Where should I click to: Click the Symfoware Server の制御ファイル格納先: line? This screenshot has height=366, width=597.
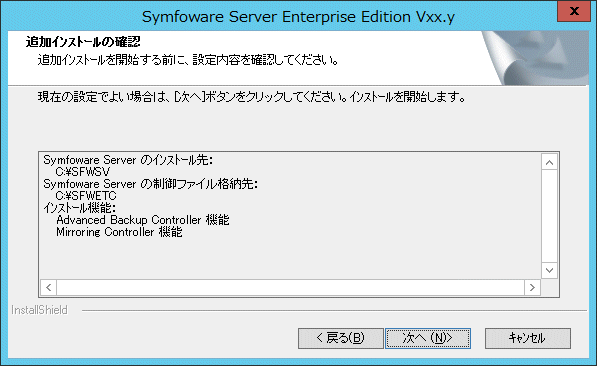tap(150, 184)
